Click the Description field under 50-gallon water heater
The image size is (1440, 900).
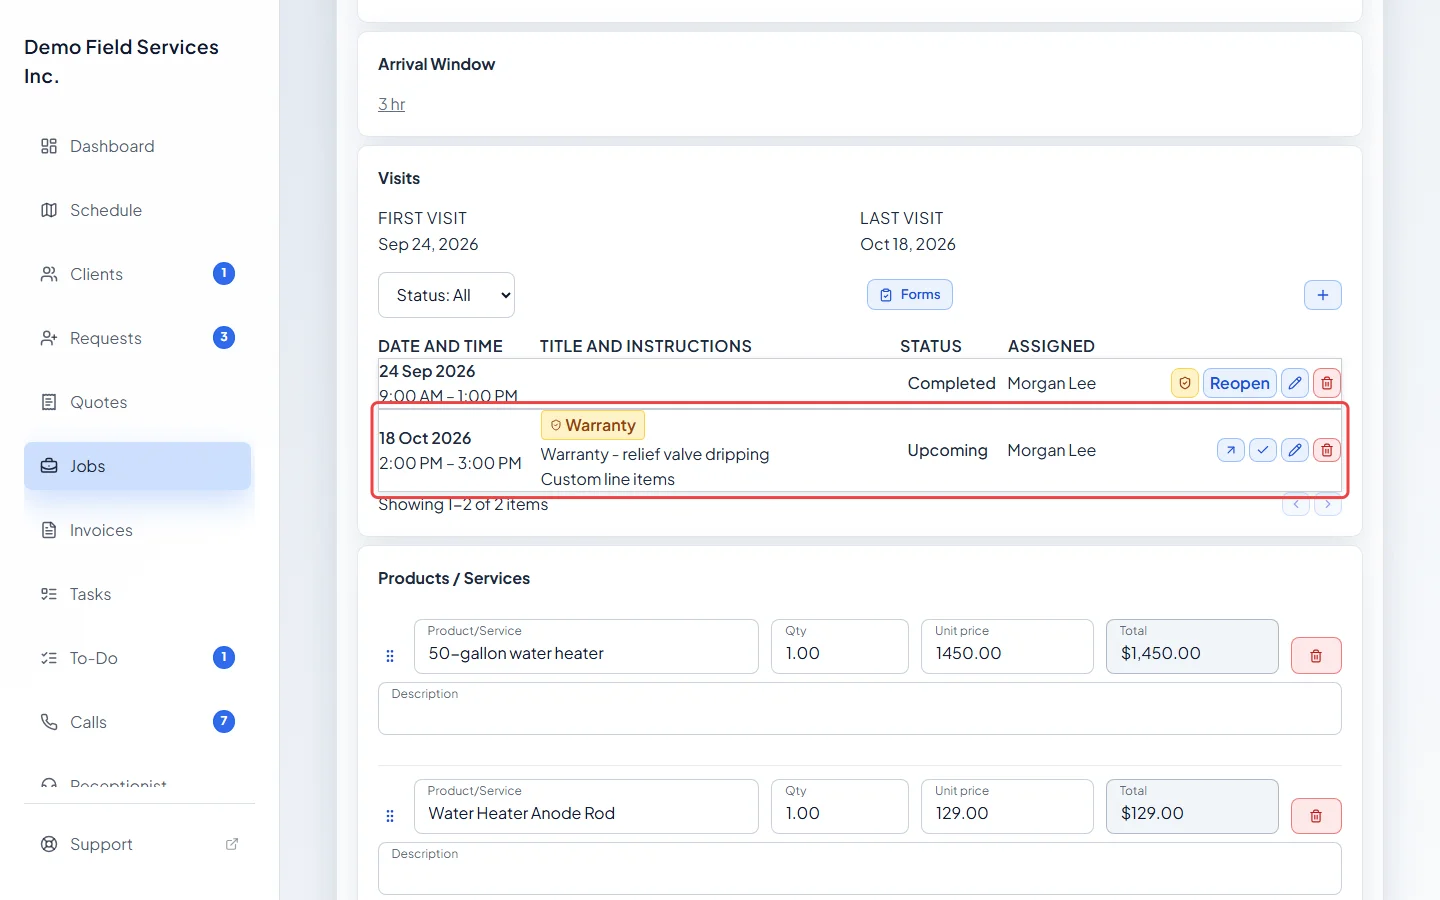pos(860,709)
